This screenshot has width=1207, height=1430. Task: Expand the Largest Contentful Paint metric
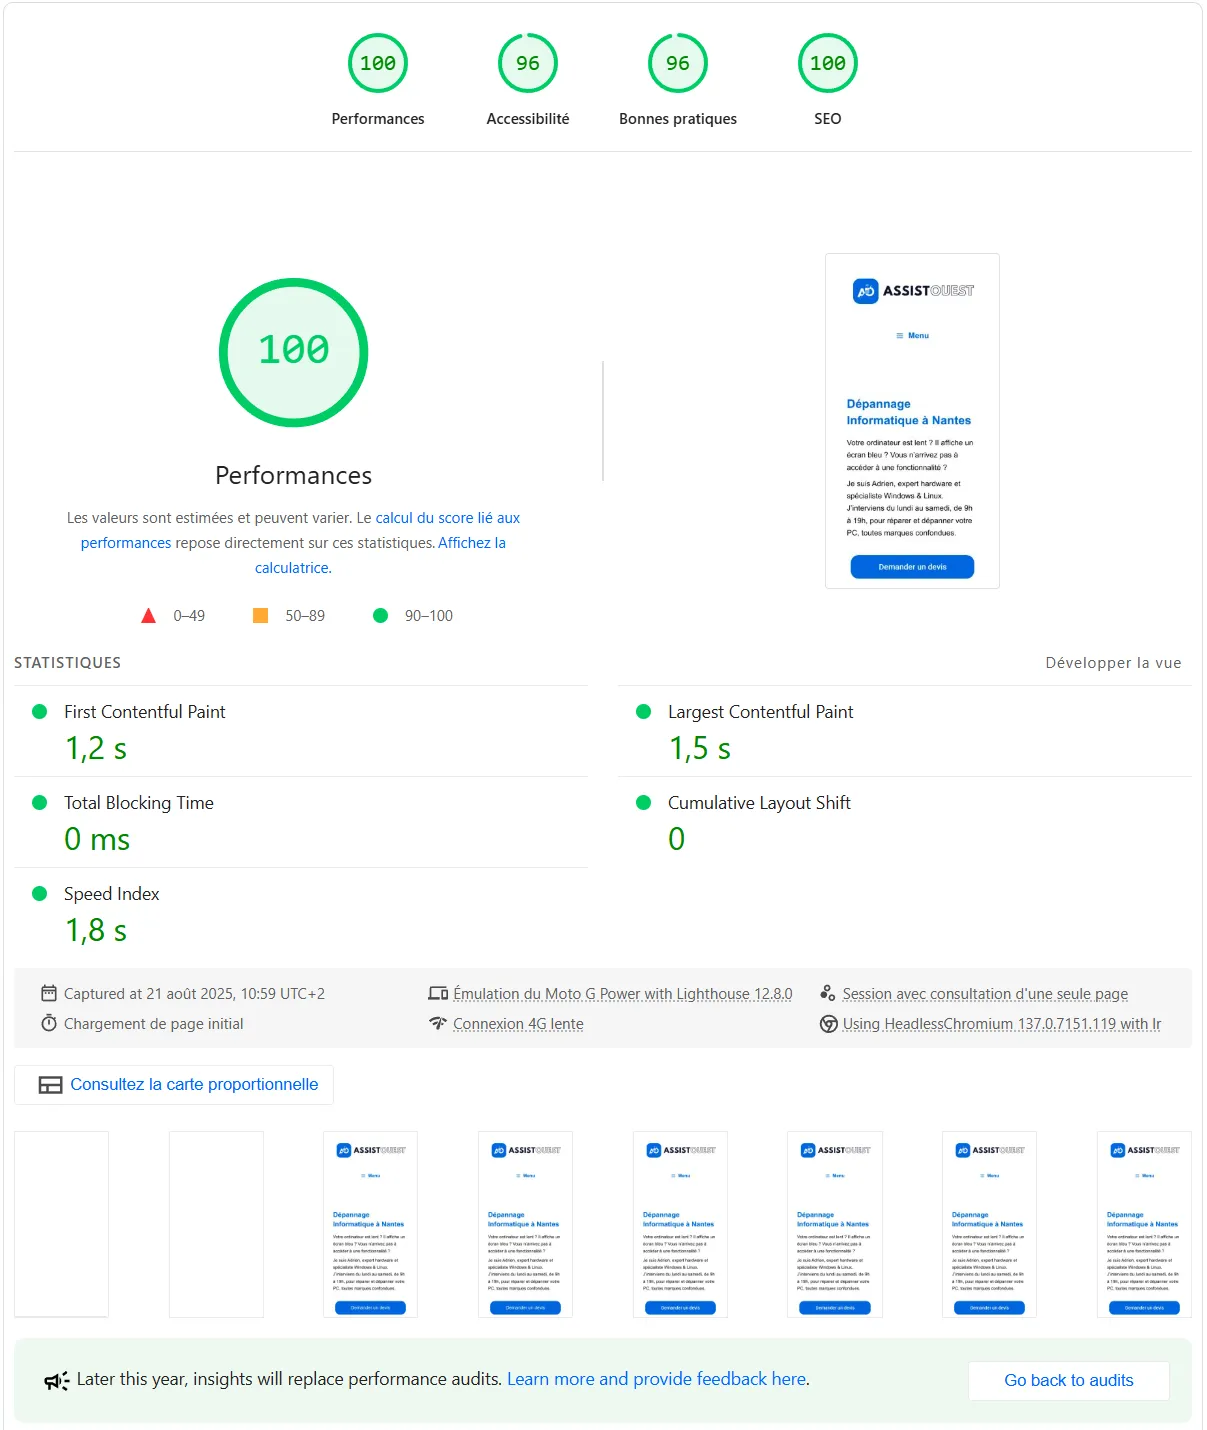760,712
